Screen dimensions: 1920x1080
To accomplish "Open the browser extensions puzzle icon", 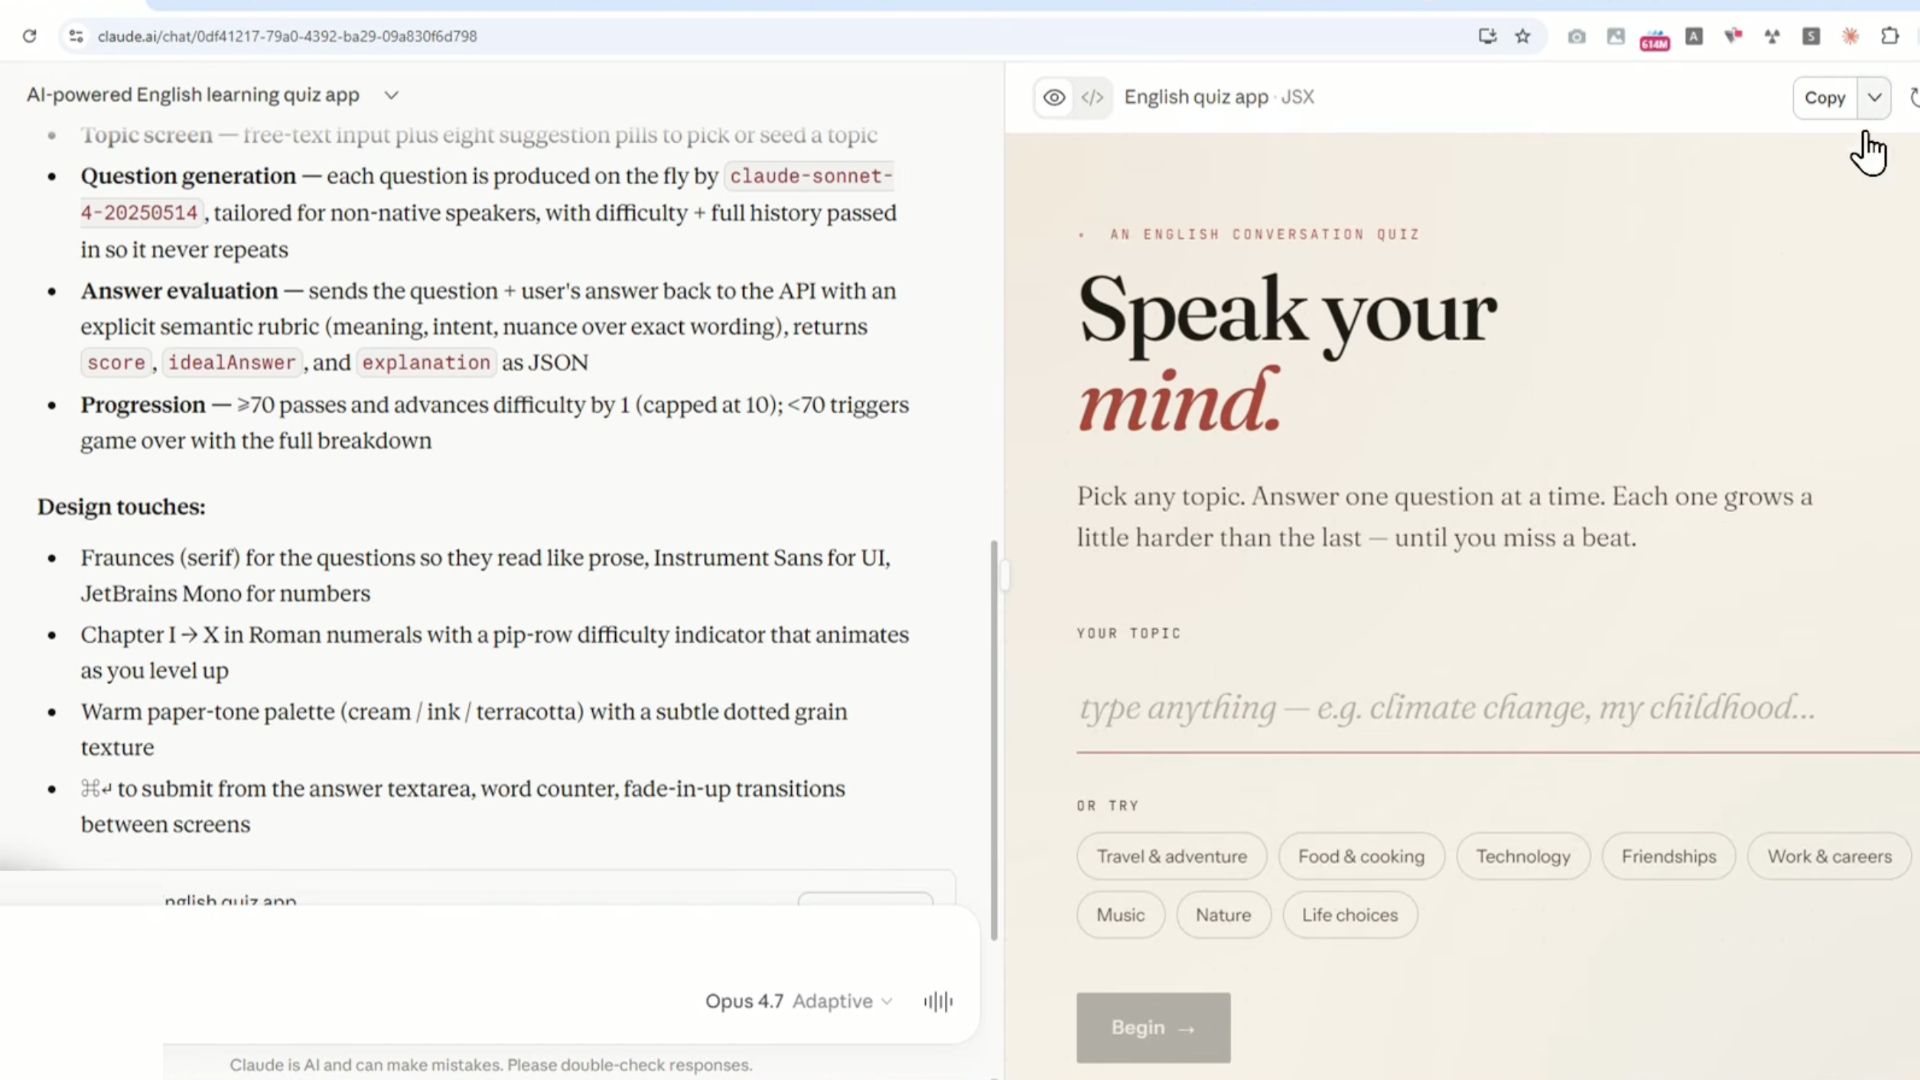I will [x=1889, y=36].
